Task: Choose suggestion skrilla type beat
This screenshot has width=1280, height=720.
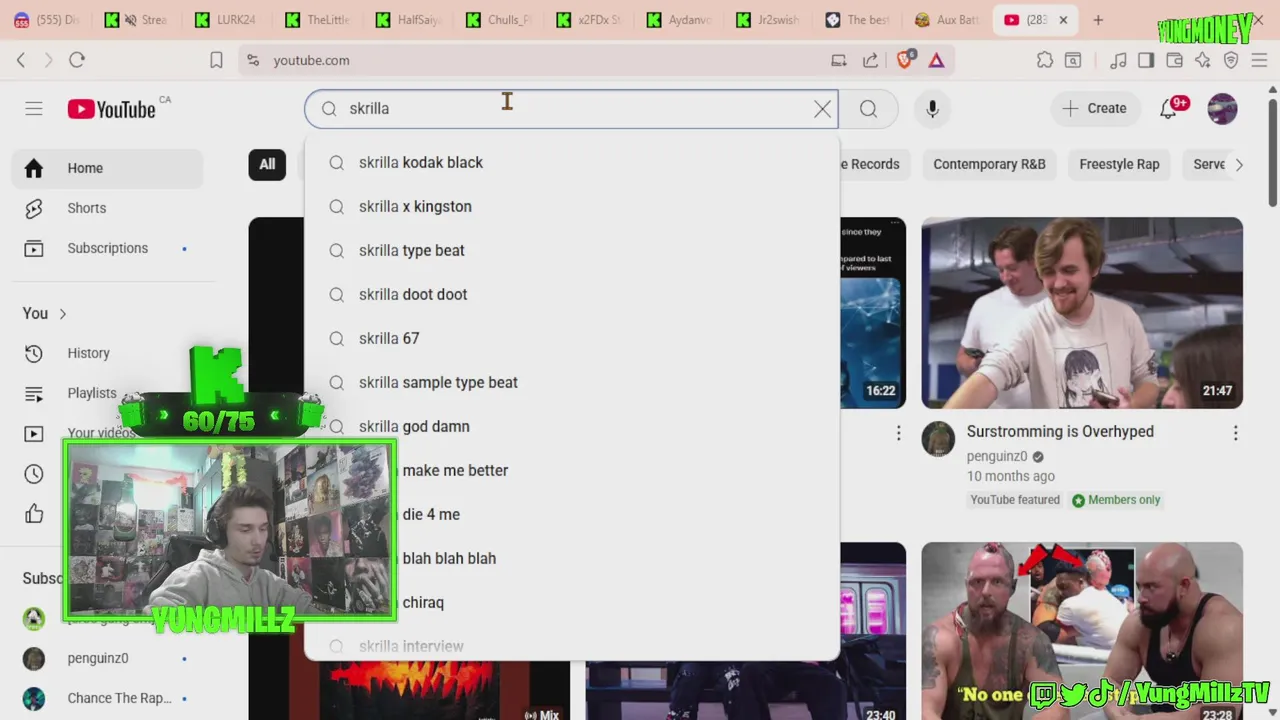Action: click(572, 250)
